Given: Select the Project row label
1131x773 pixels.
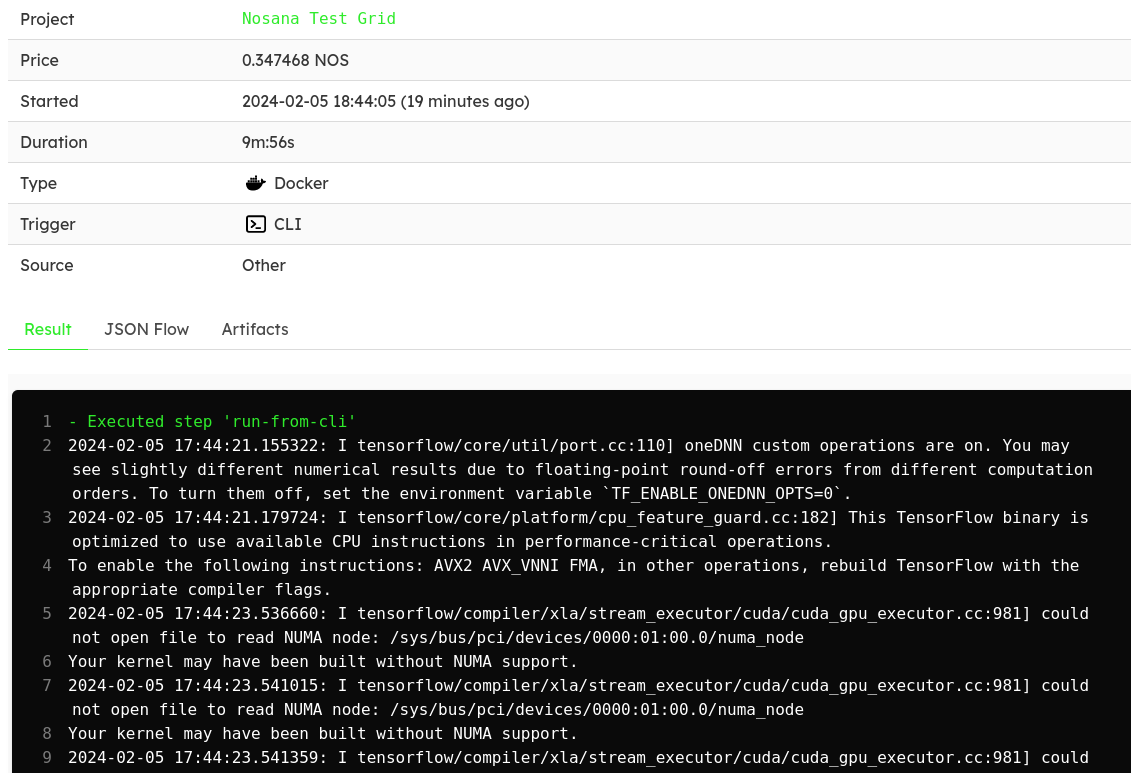Looking at the screenshot, I should pos(47,19).
